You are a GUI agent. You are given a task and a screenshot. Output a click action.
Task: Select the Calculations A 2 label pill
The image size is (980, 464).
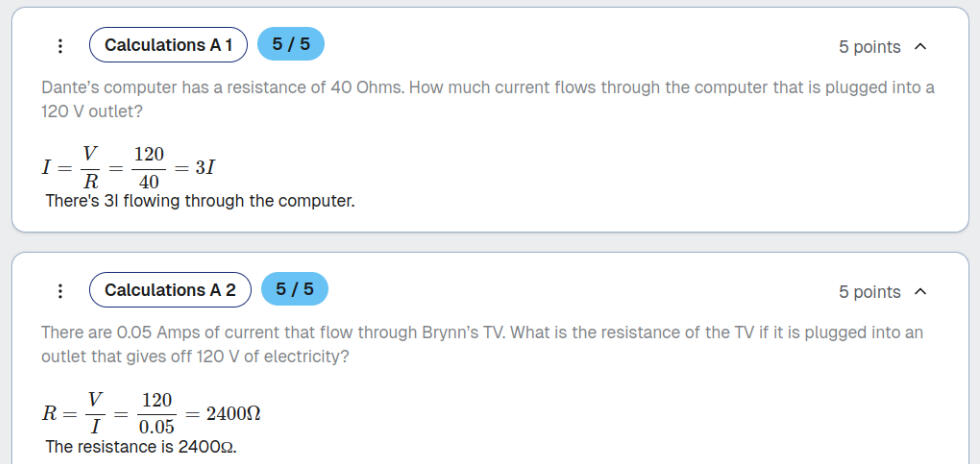(x=170, y=290)
